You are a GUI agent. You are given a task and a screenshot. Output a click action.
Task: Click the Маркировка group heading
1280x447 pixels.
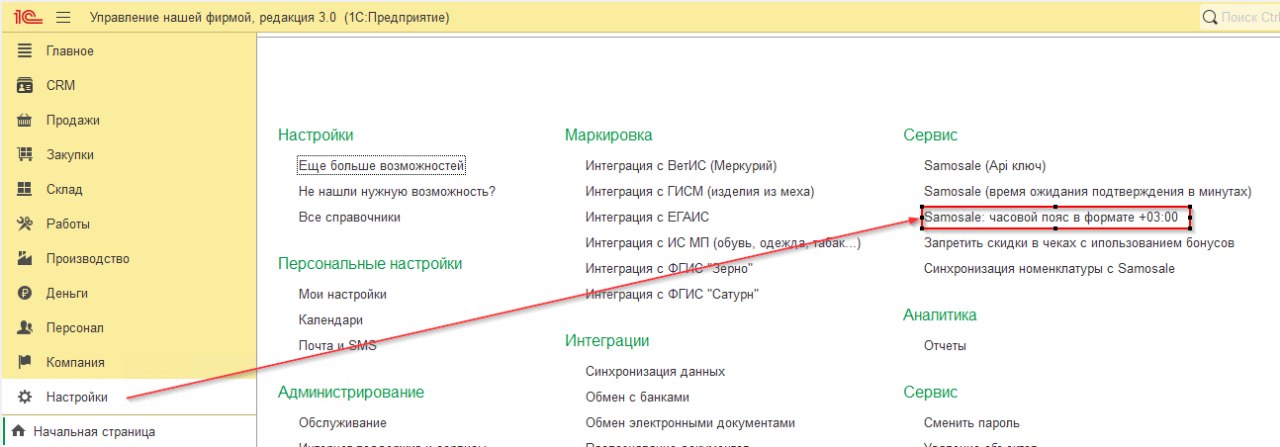[608, 135]
